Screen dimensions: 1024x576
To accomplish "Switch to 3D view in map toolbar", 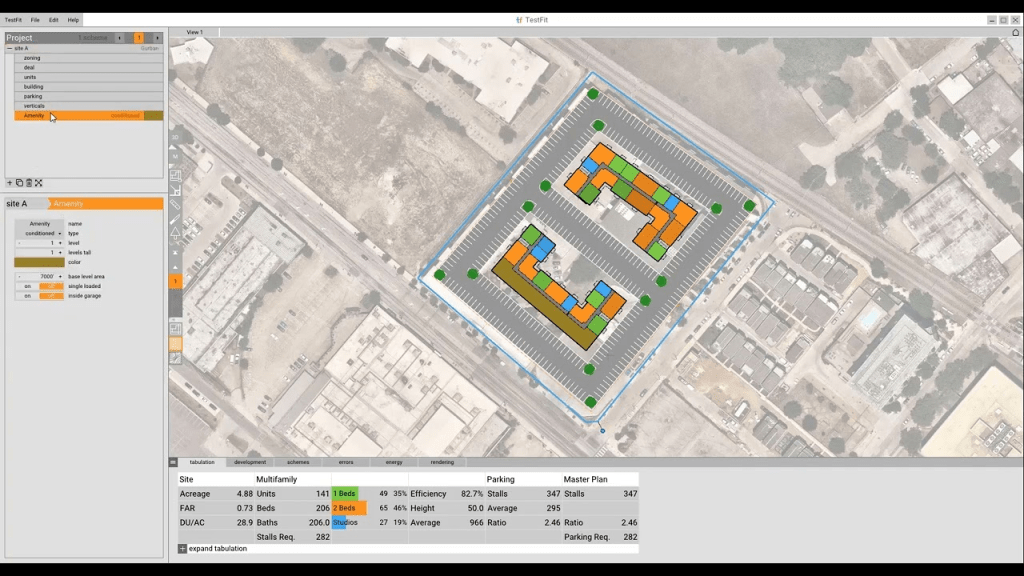I will [x=175, y=137].
